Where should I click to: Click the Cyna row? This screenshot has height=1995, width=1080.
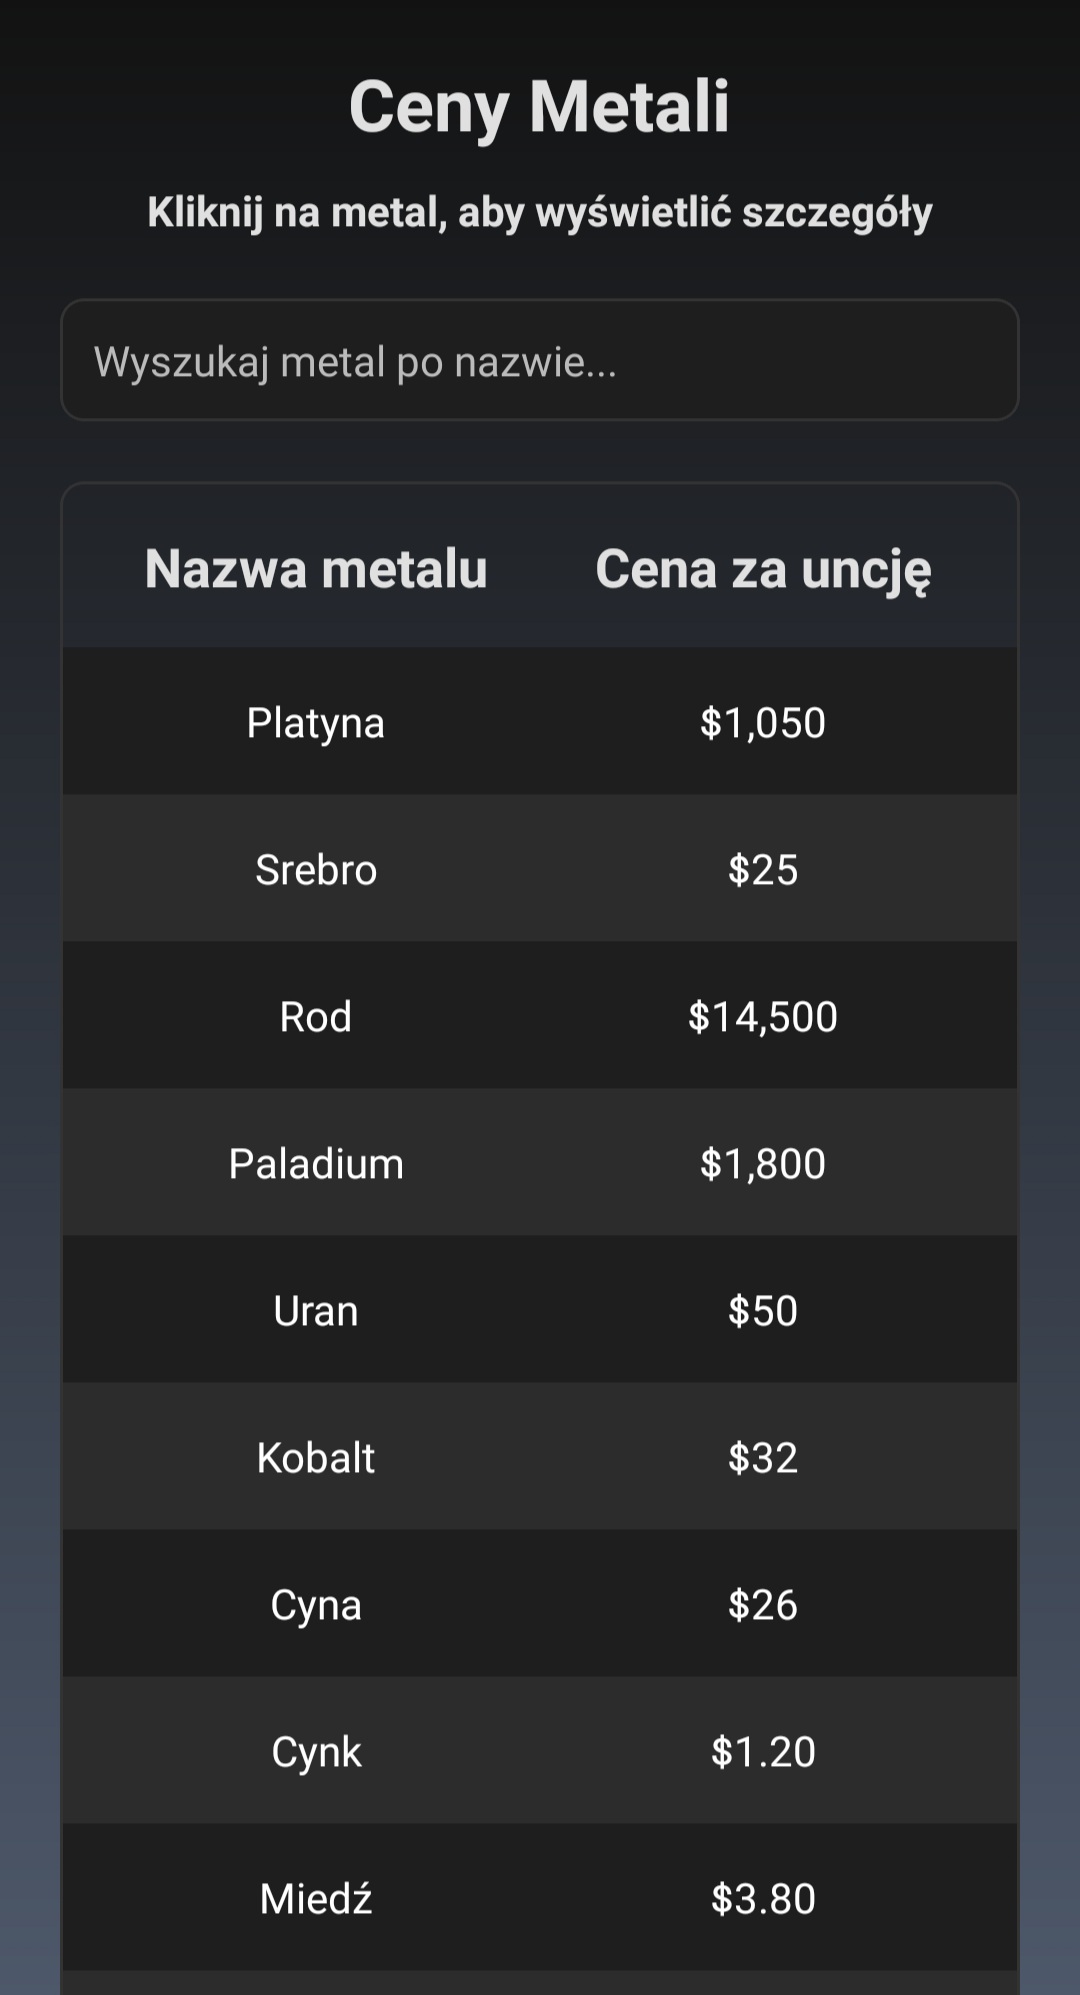316,1604
